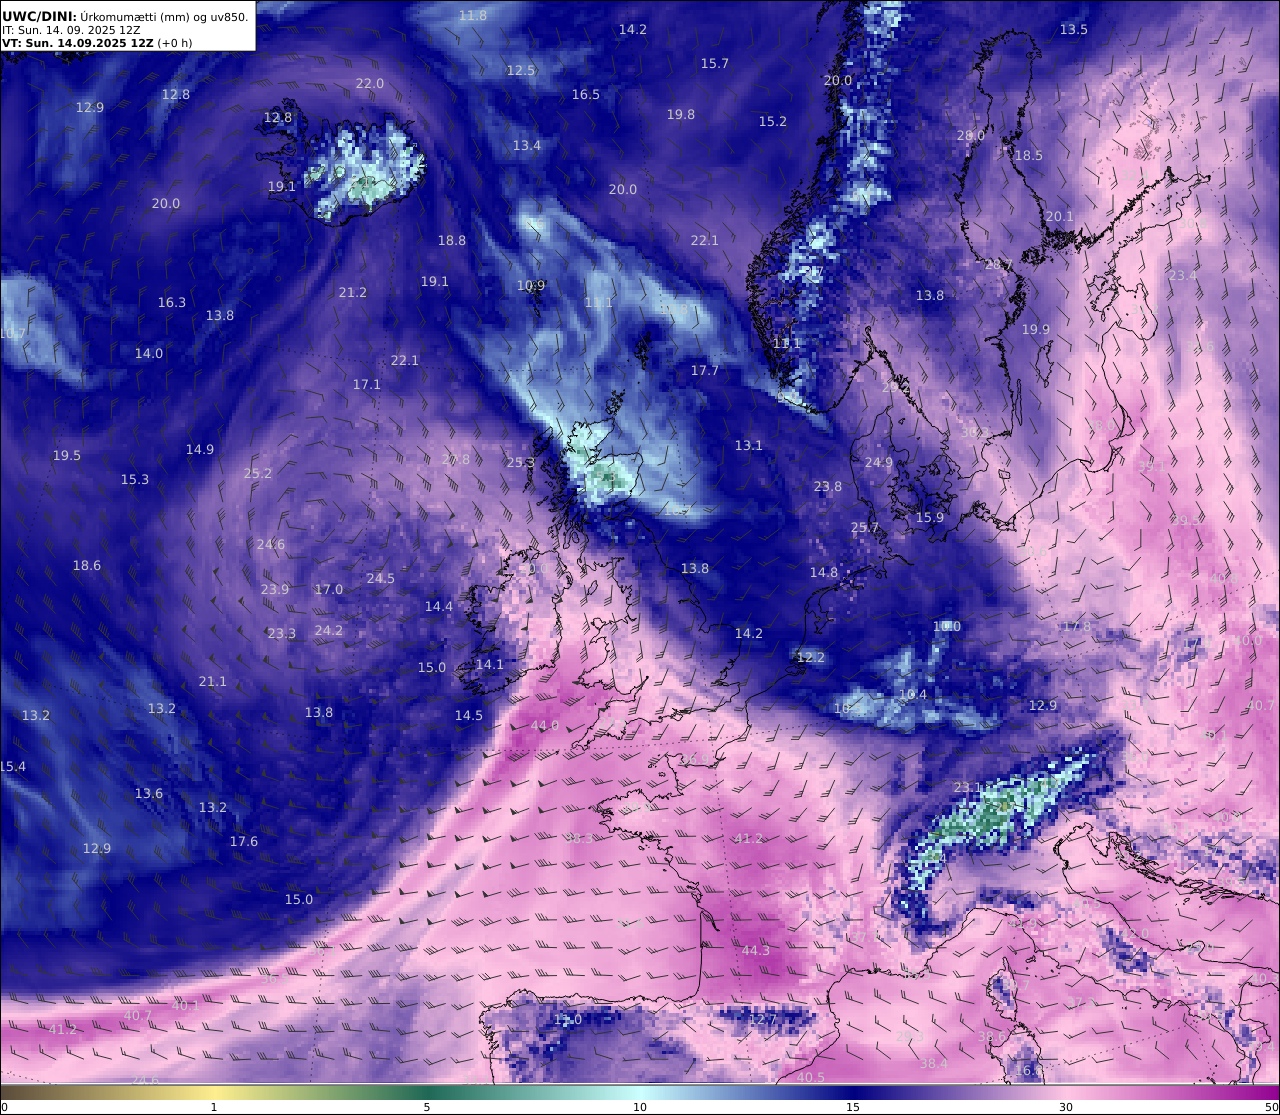Select the 38.4 value near the bottom
This screenshot has width=1280, height=1115.
tap(934, 1063)
